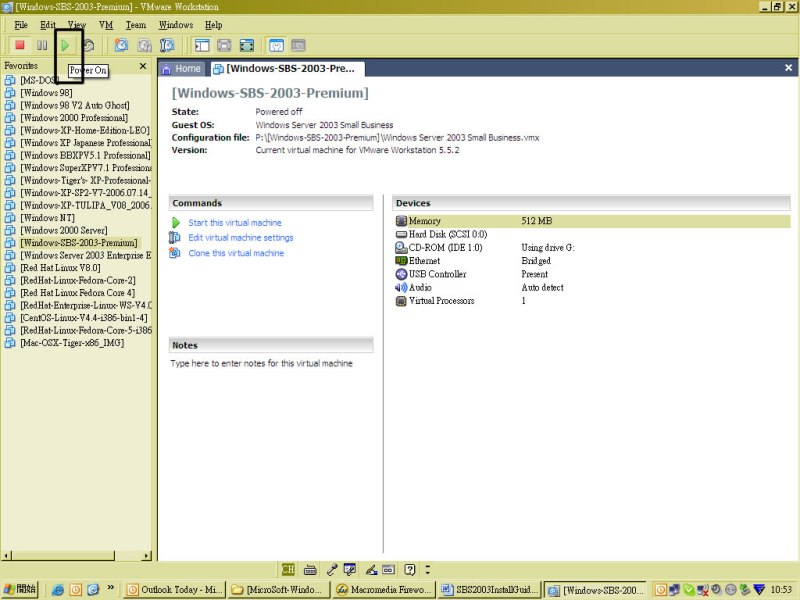Open the Help menu
Image resolution: width=800 pixels, height=600 pixels.
213,25
